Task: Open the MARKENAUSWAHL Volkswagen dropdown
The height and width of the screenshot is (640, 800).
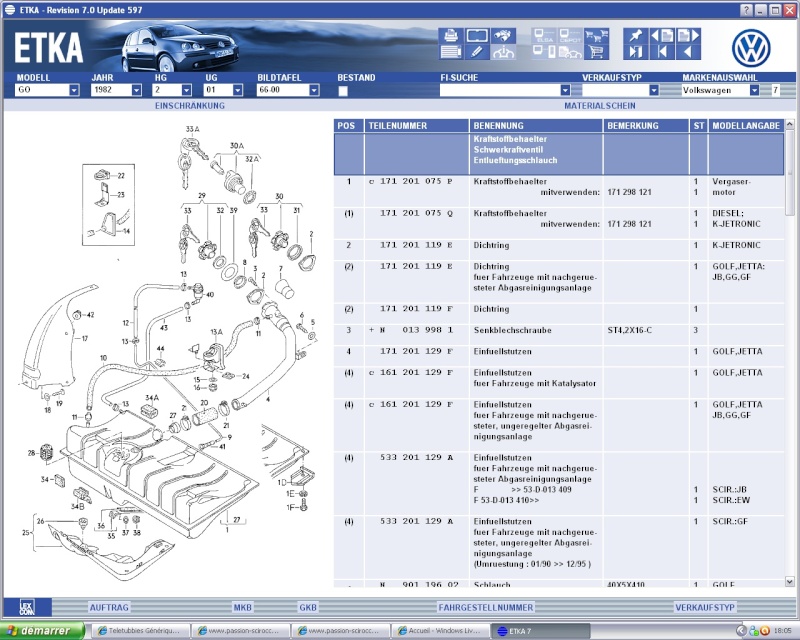Action: click(755, 90)
